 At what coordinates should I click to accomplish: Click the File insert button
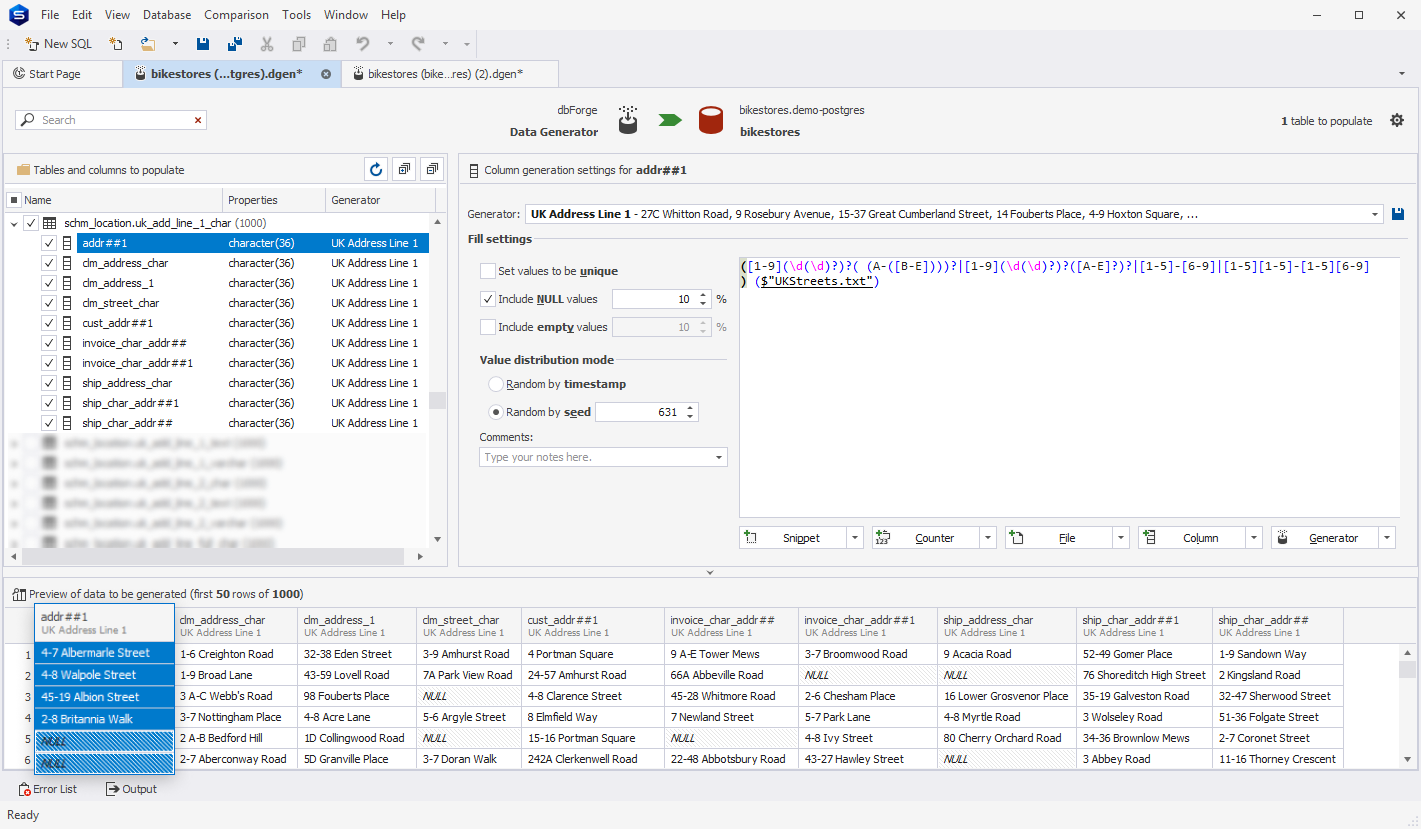[x=1059, y=538]
